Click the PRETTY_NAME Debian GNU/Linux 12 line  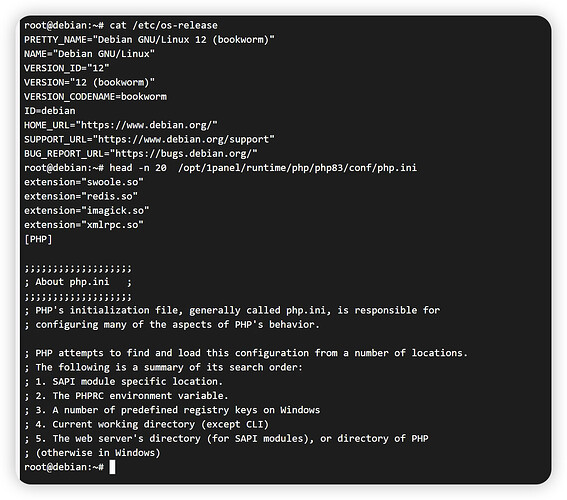pyautogui.click(x=149, y=39)
